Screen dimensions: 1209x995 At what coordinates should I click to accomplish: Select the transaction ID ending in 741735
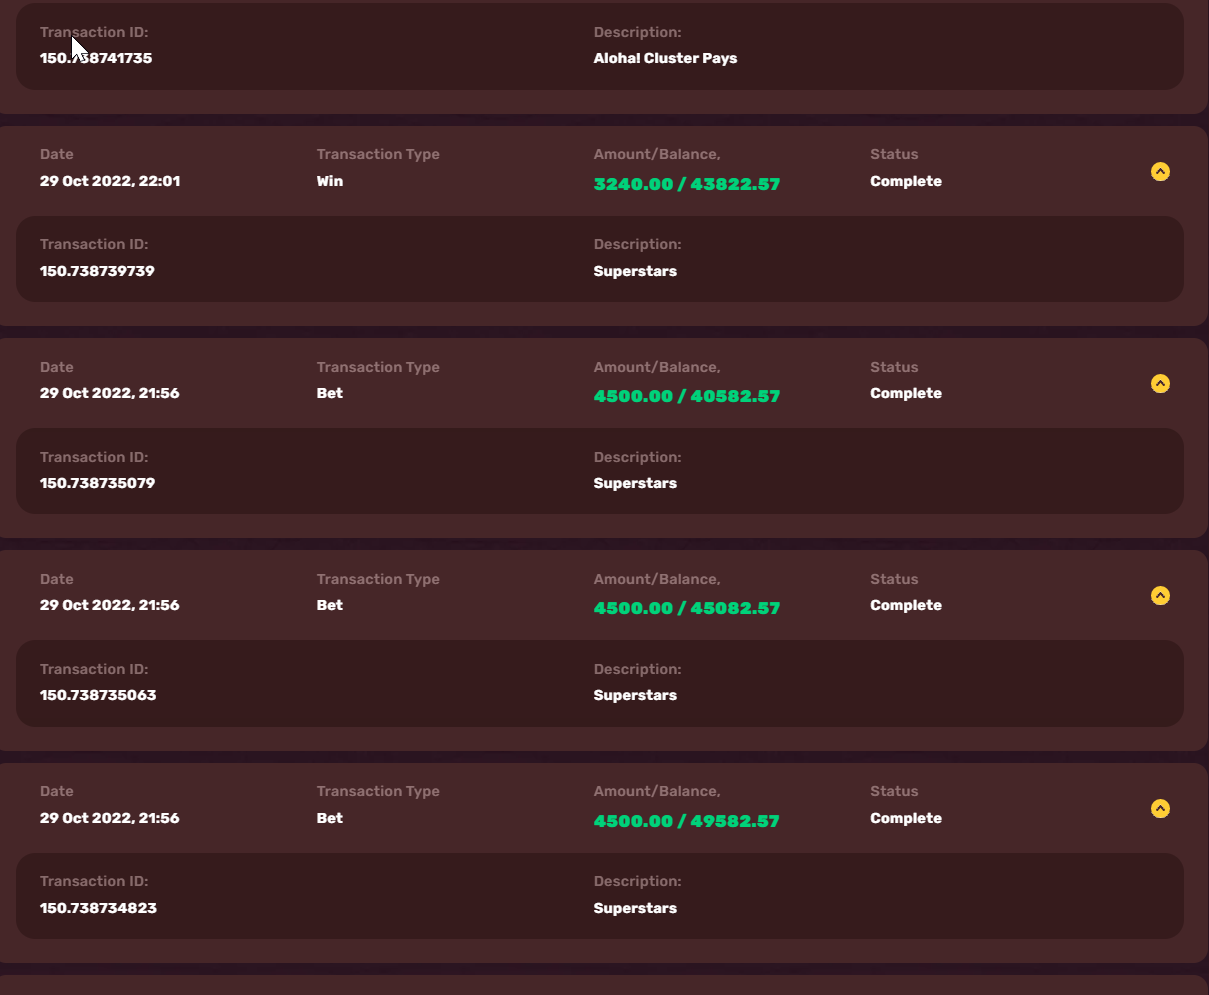[x=96, y=58]
